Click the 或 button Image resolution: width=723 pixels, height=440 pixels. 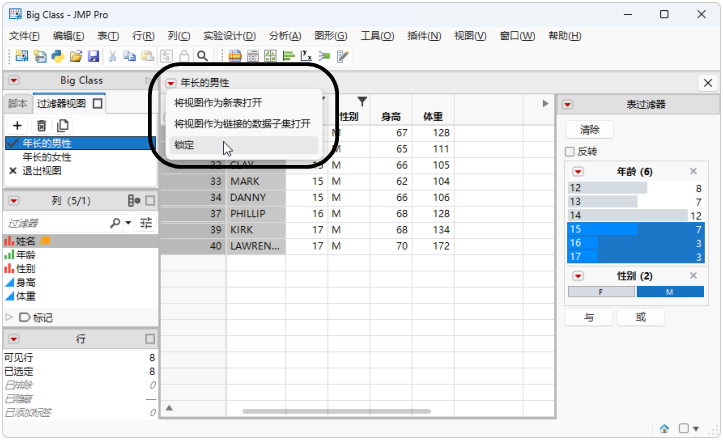tap(640, 317)
